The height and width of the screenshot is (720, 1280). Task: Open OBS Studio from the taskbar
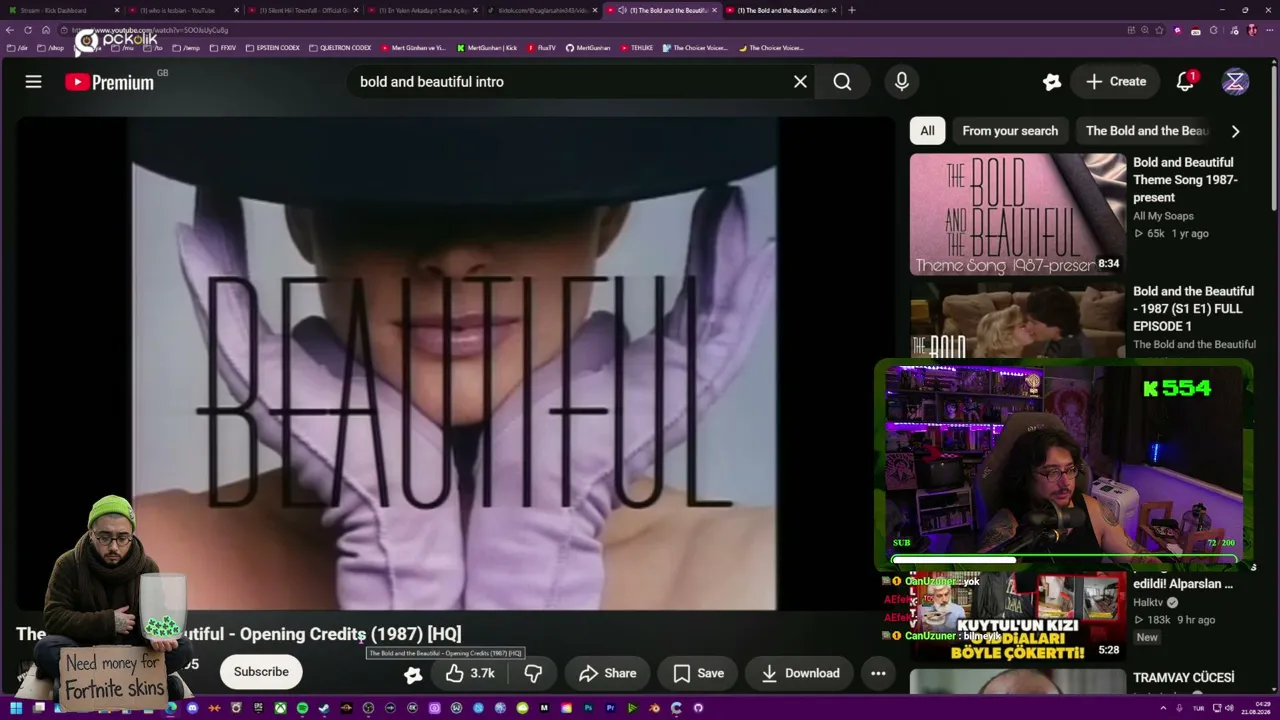tap(368, 708)
